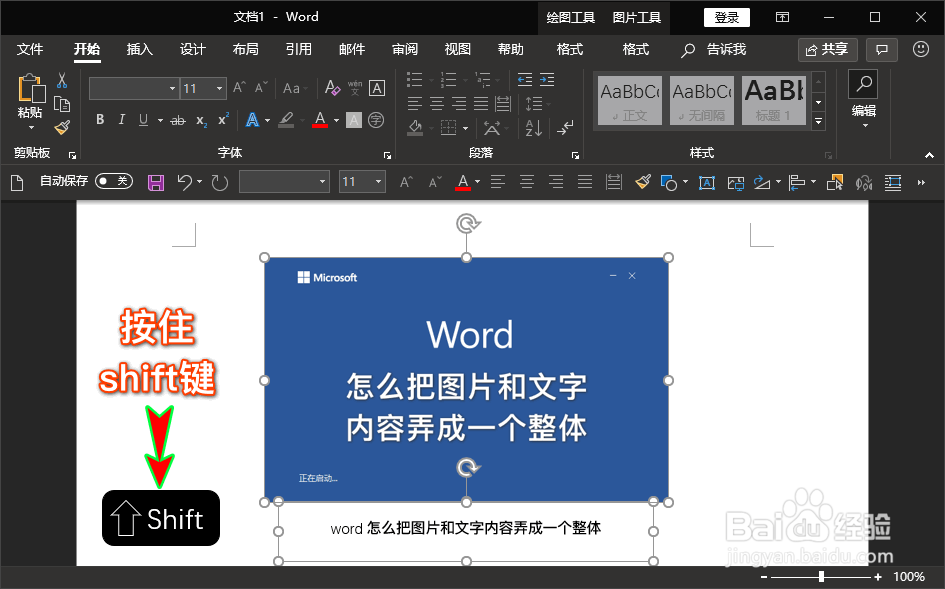Show paragraph marks icon

coord(565,127)
